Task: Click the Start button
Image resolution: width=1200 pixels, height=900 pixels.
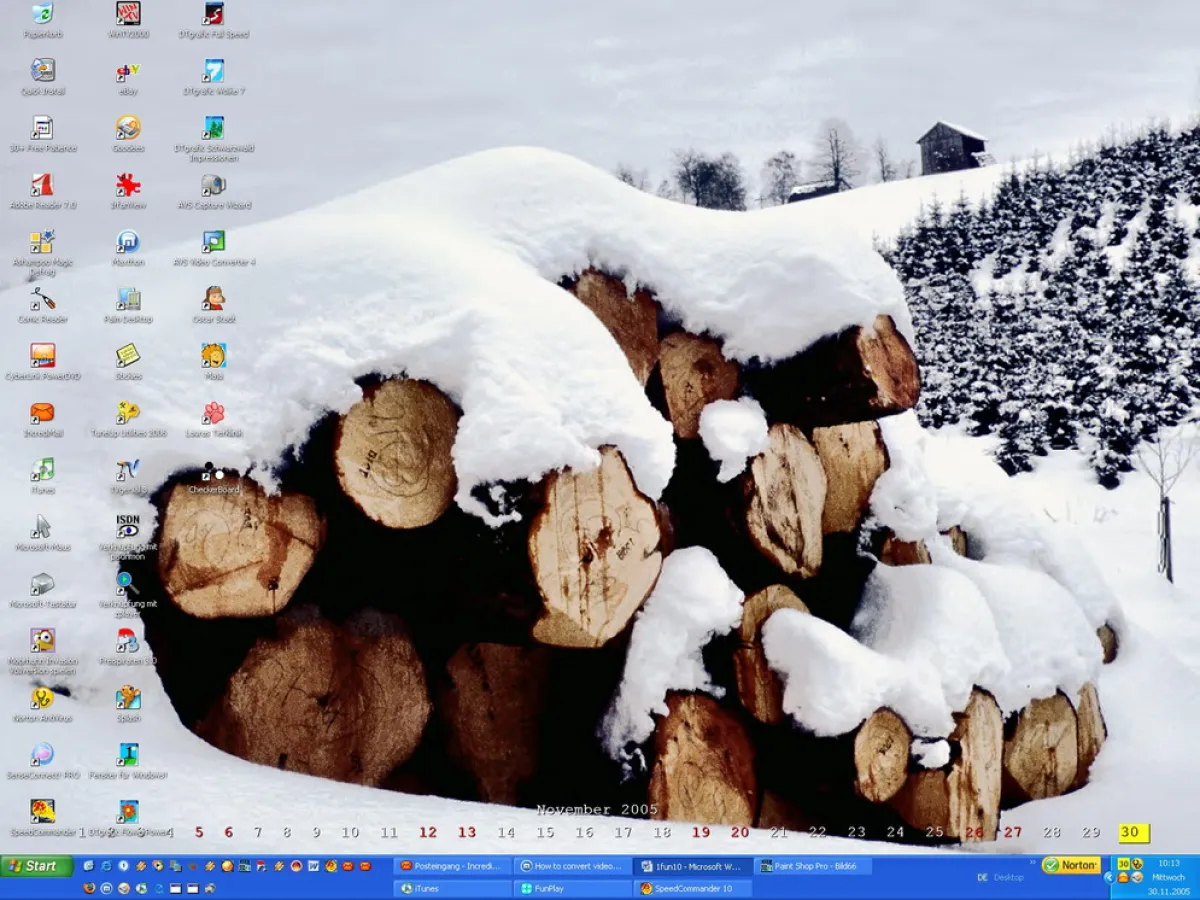Action: click(37, 866)
